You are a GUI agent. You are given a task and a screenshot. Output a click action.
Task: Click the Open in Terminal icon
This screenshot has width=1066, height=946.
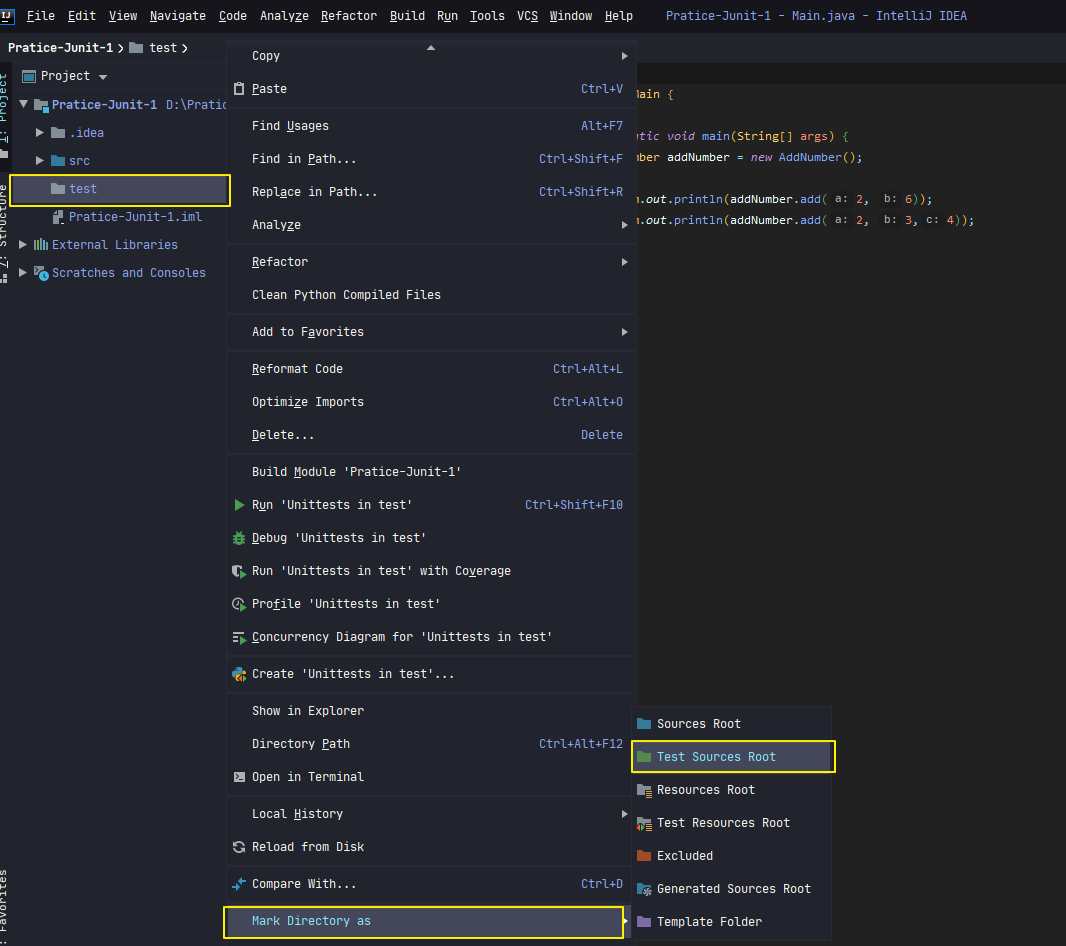click(239, 777)
